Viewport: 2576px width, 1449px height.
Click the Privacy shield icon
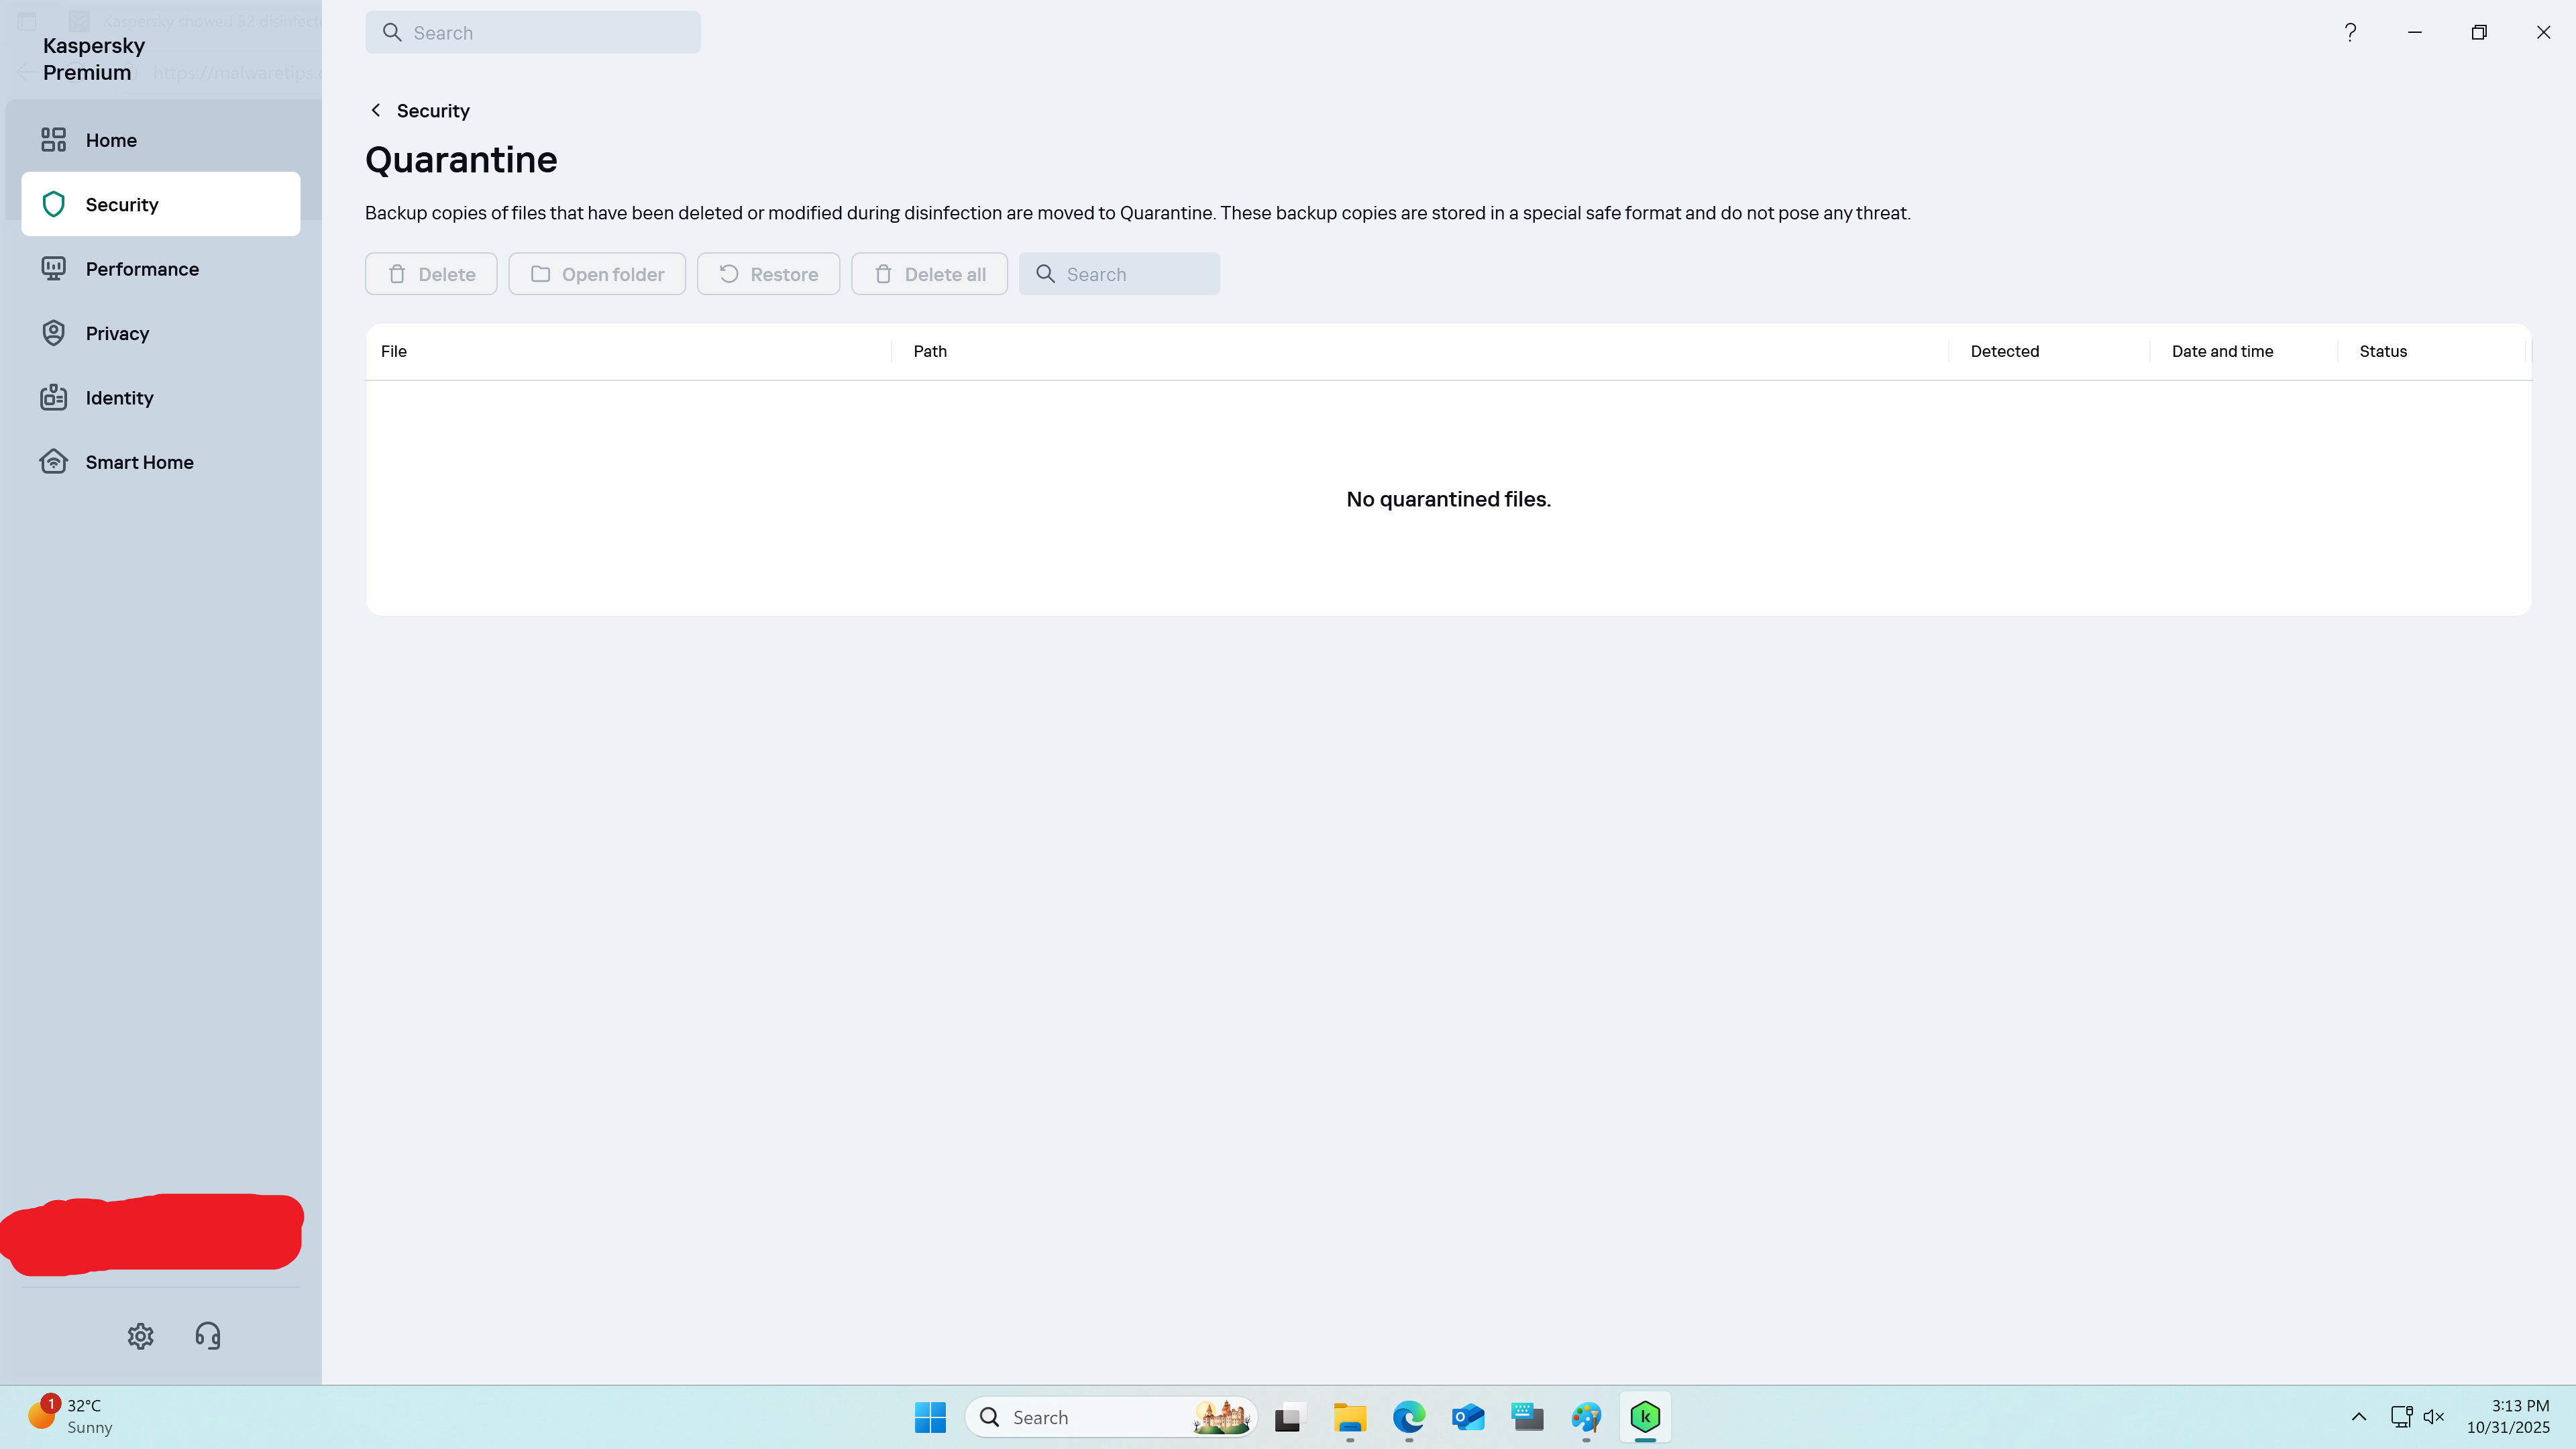[54, 333]
